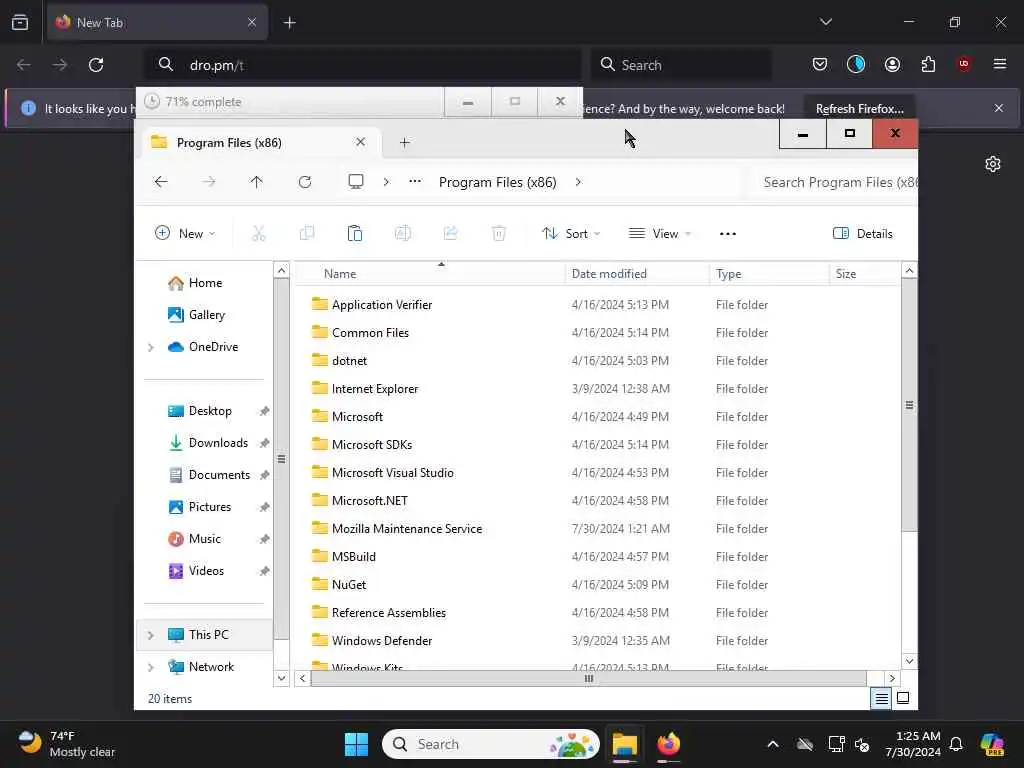Click chevron after the monitor icon in path
The image size is (1024, 768).
[x=386, y=182]
